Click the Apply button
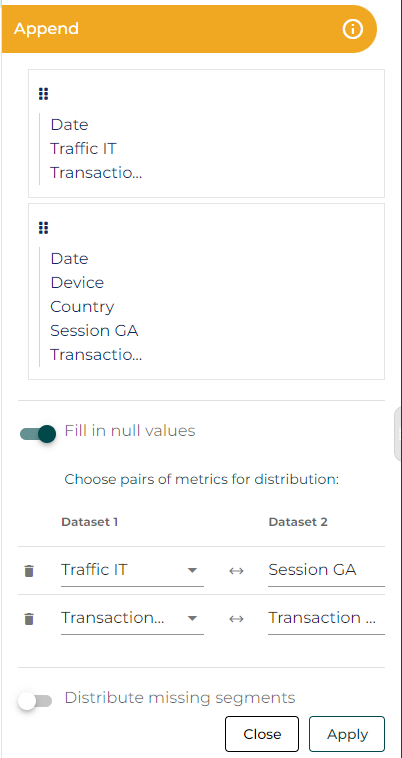This screenshot has height=758, width=402. click(347, 734)
